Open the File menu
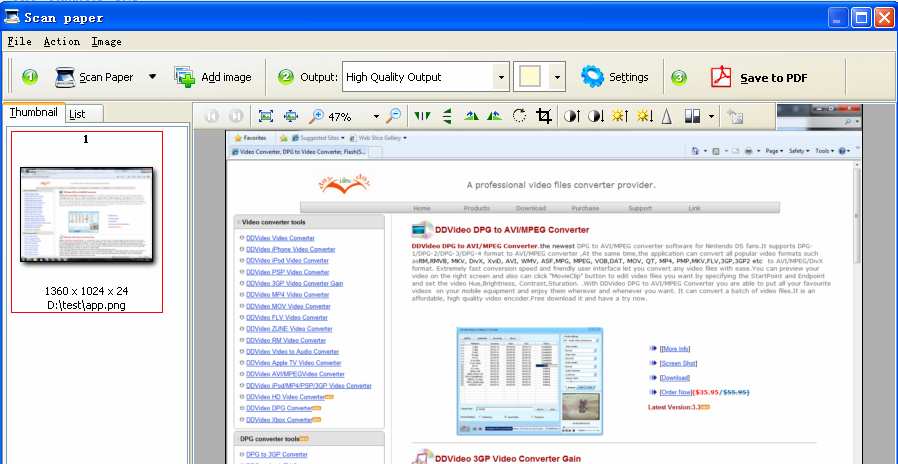The height and width of the screenshot is (464, 898). (19, 42)
